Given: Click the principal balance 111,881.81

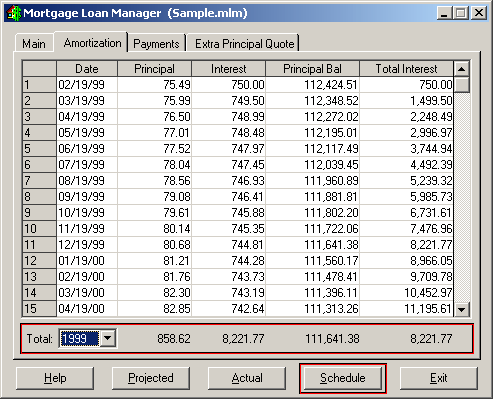Looking at the screenshot, I should 312,197.
